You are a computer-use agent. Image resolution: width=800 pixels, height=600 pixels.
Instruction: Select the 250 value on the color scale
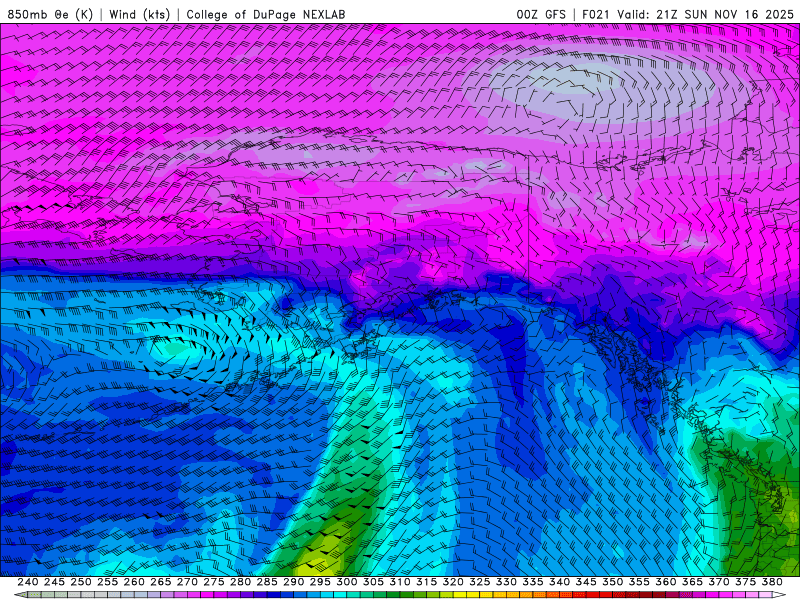click(81, 582)
